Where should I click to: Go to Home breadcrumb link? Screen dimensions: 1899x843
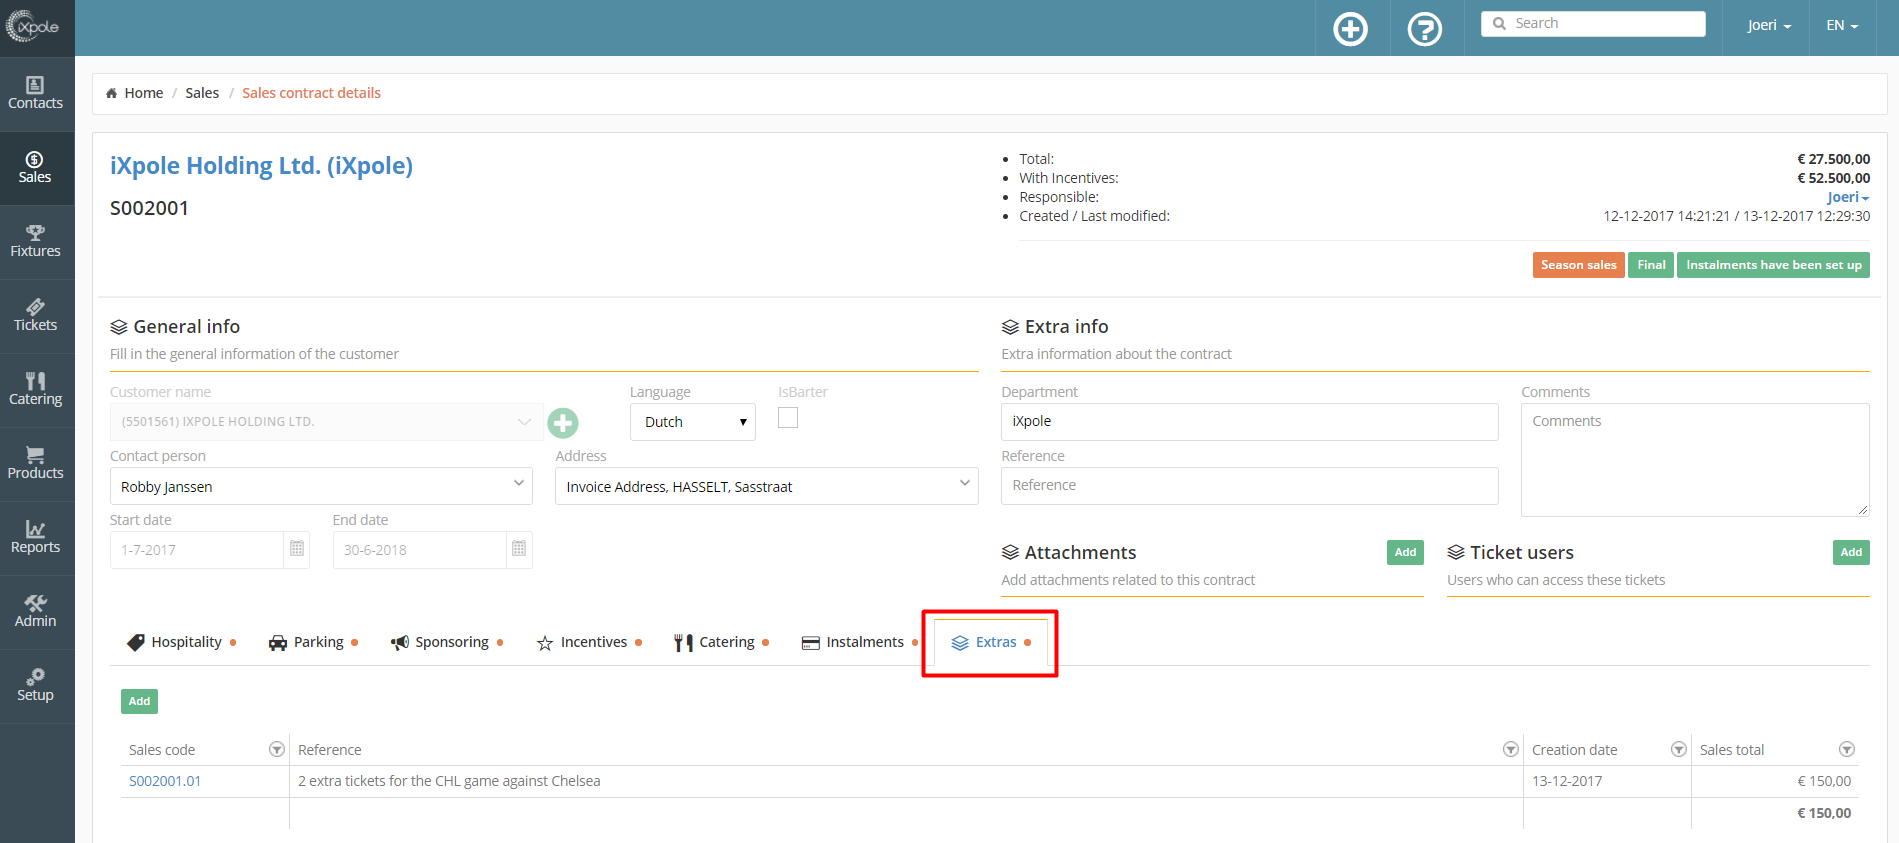[144, 93]
